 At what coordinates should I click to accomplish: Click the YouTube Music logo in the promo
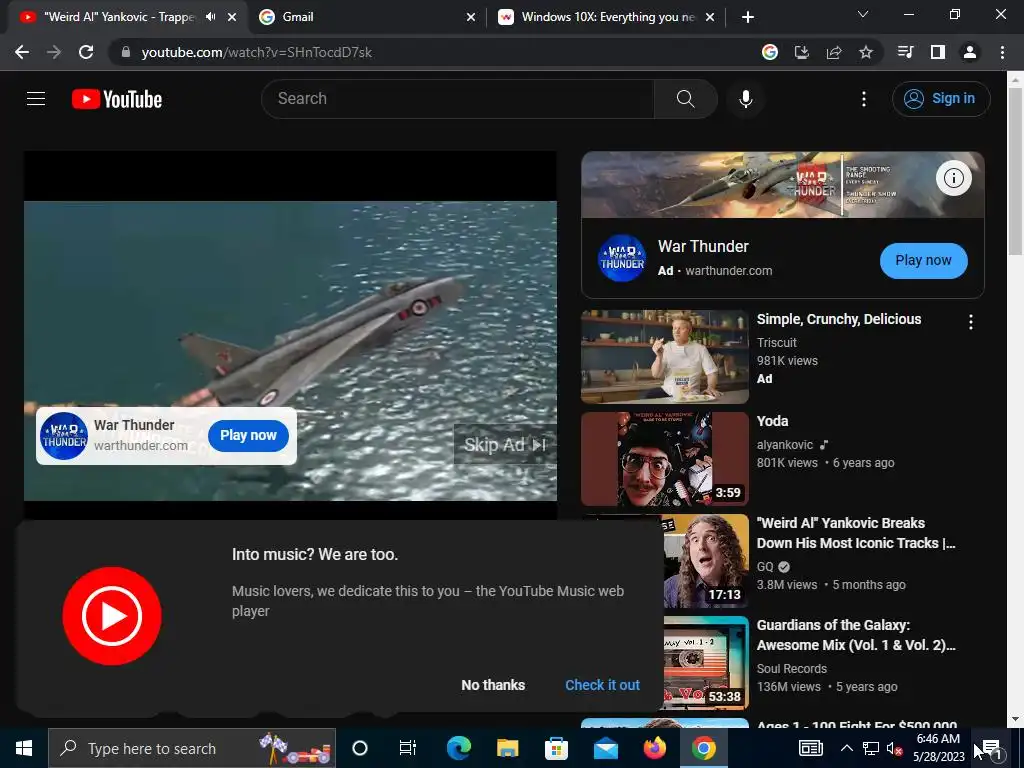(112, 616)
